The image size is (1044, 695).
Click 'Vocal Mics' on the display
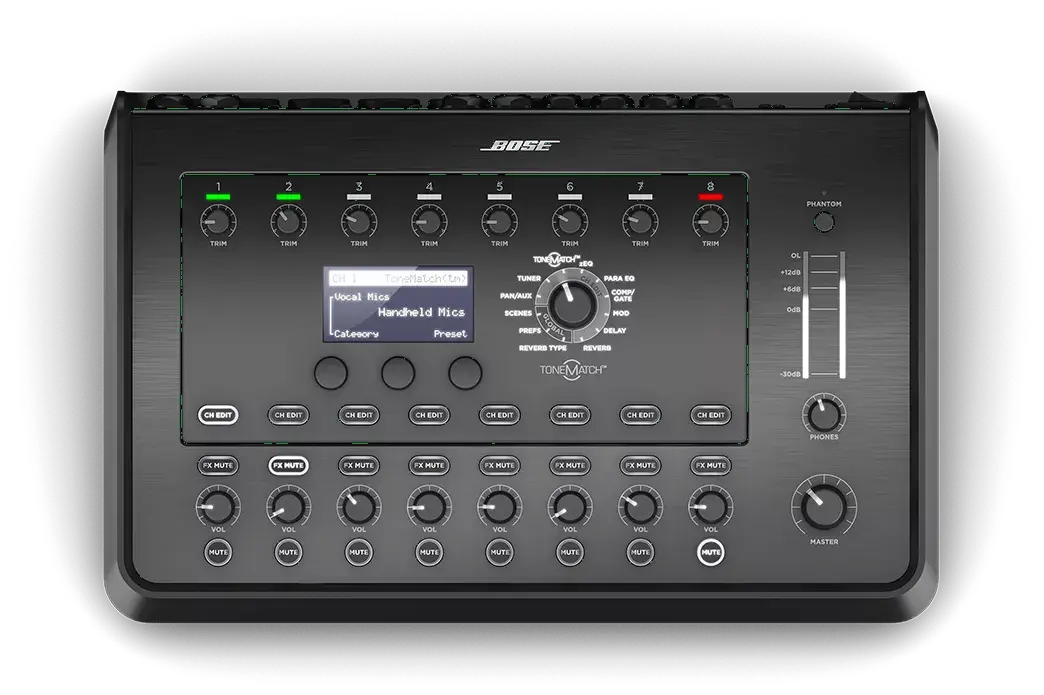pyautogui.click(x=362, y=297)
